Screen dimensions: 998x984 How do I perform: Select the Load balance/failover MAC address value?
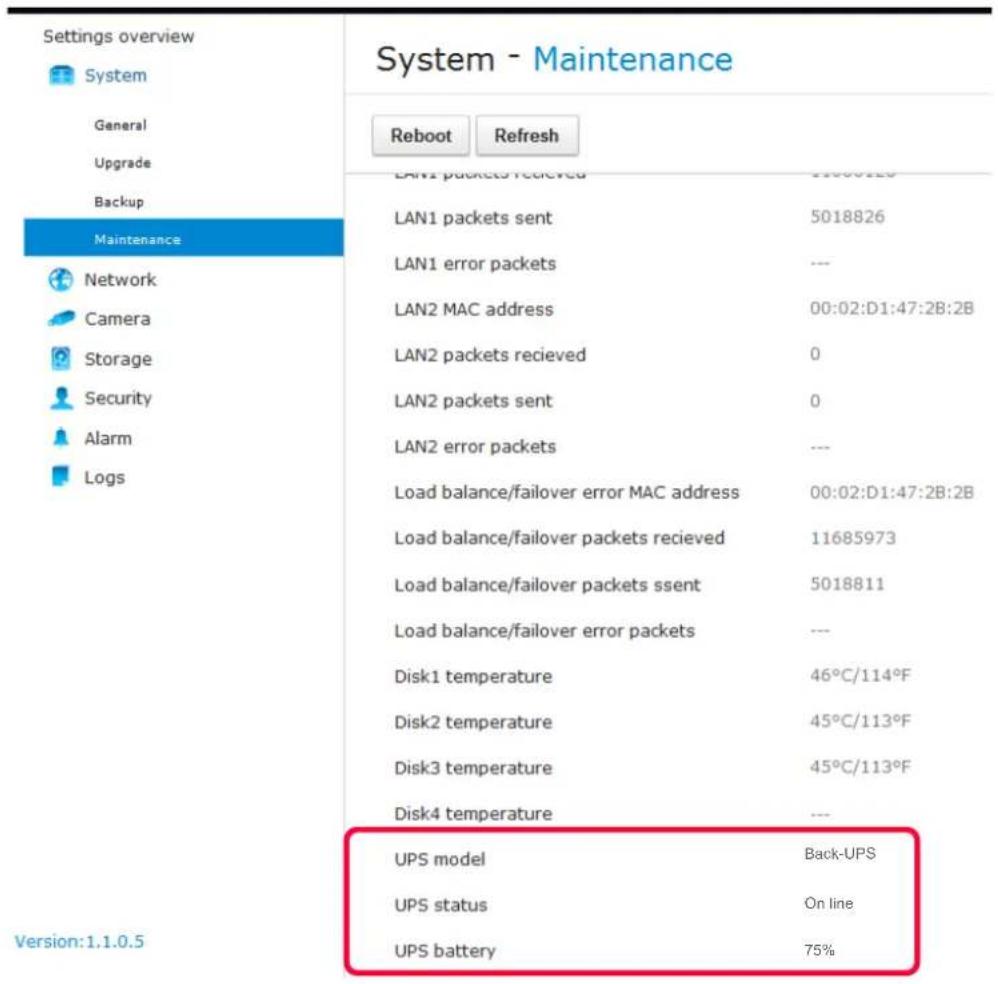[892, 492]
